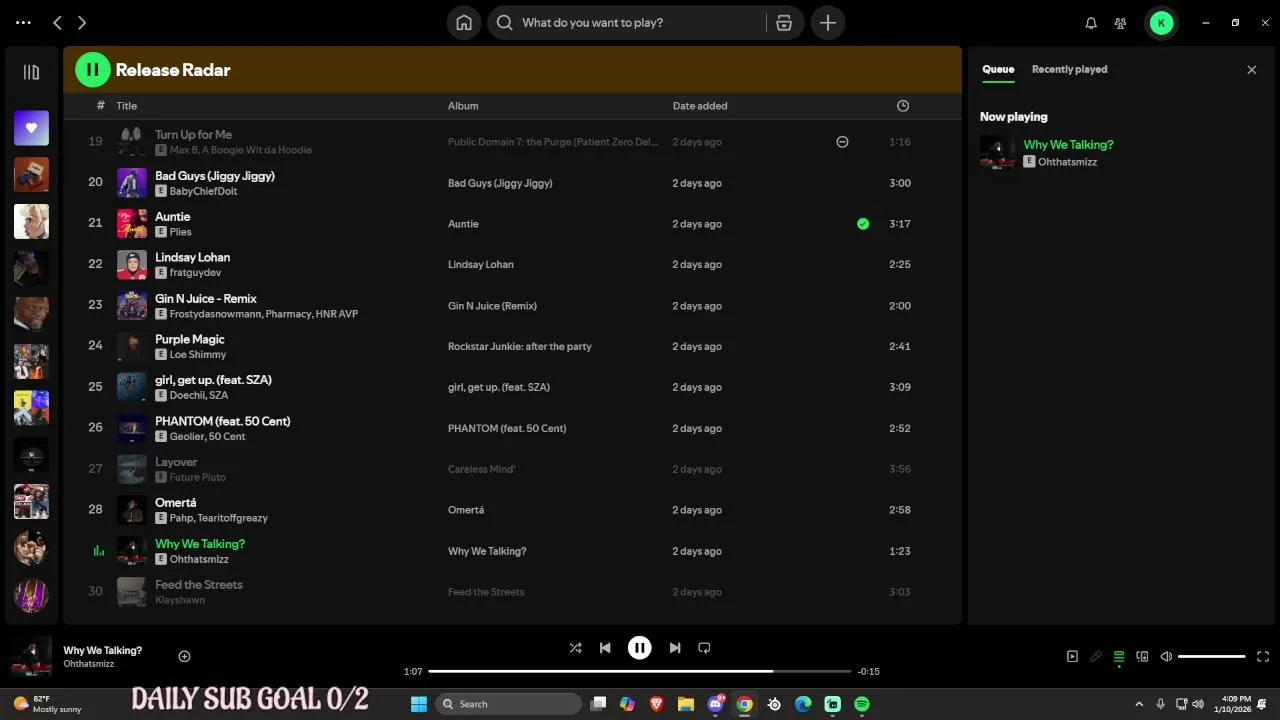Open album Rockstar Junkie: after the party

pyautogui.click(x=520, y=346)
